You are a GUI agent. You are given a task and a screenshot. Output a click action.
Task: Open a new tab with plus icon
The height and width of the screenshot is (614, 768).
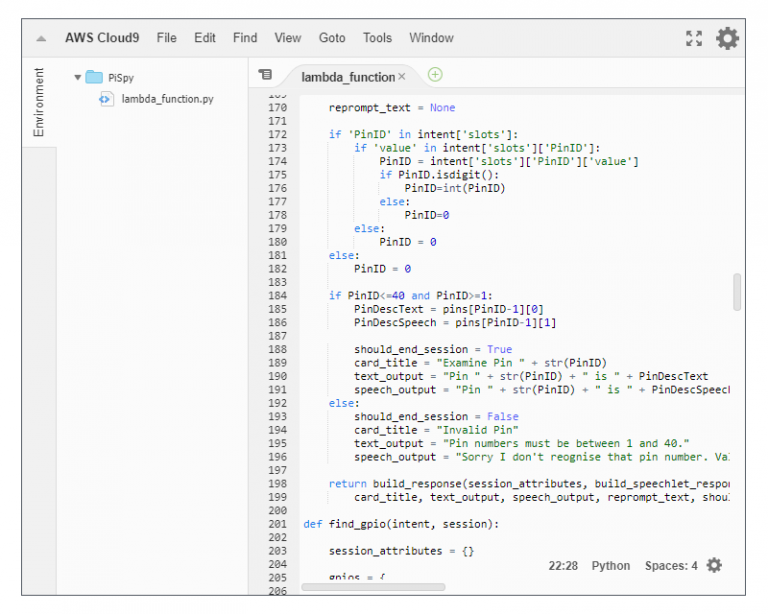[435, 75]
